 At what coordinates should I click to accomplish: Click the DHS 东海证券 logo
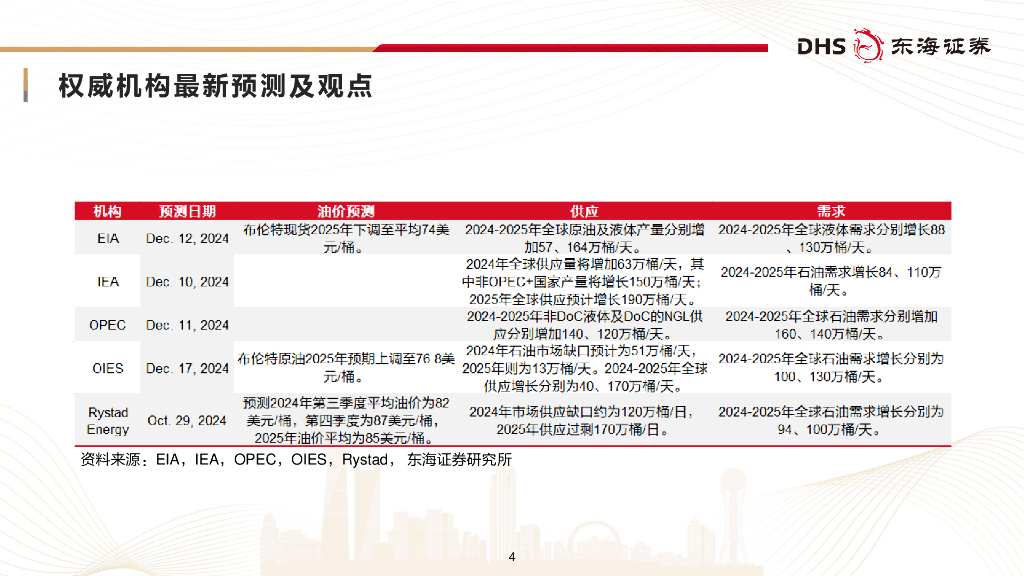pos(893,45)
